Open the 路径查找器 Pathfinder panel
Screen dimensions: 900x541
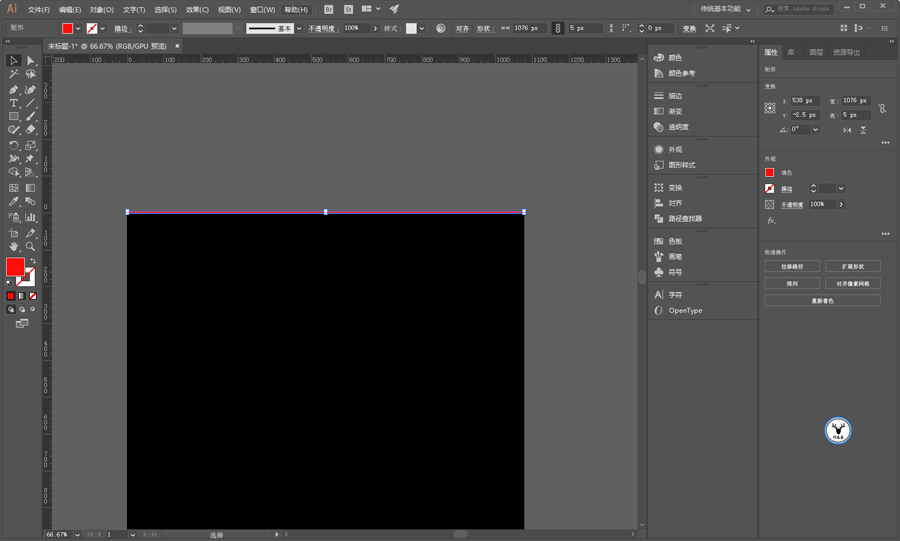(685, 218)
